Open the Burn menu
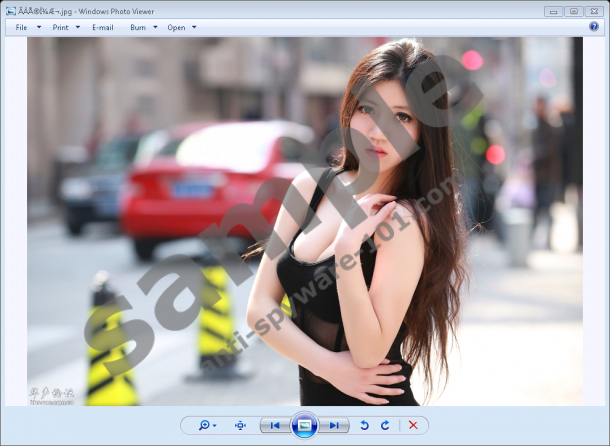The width and height of the screenshot is (610, 446). point(138,27)
